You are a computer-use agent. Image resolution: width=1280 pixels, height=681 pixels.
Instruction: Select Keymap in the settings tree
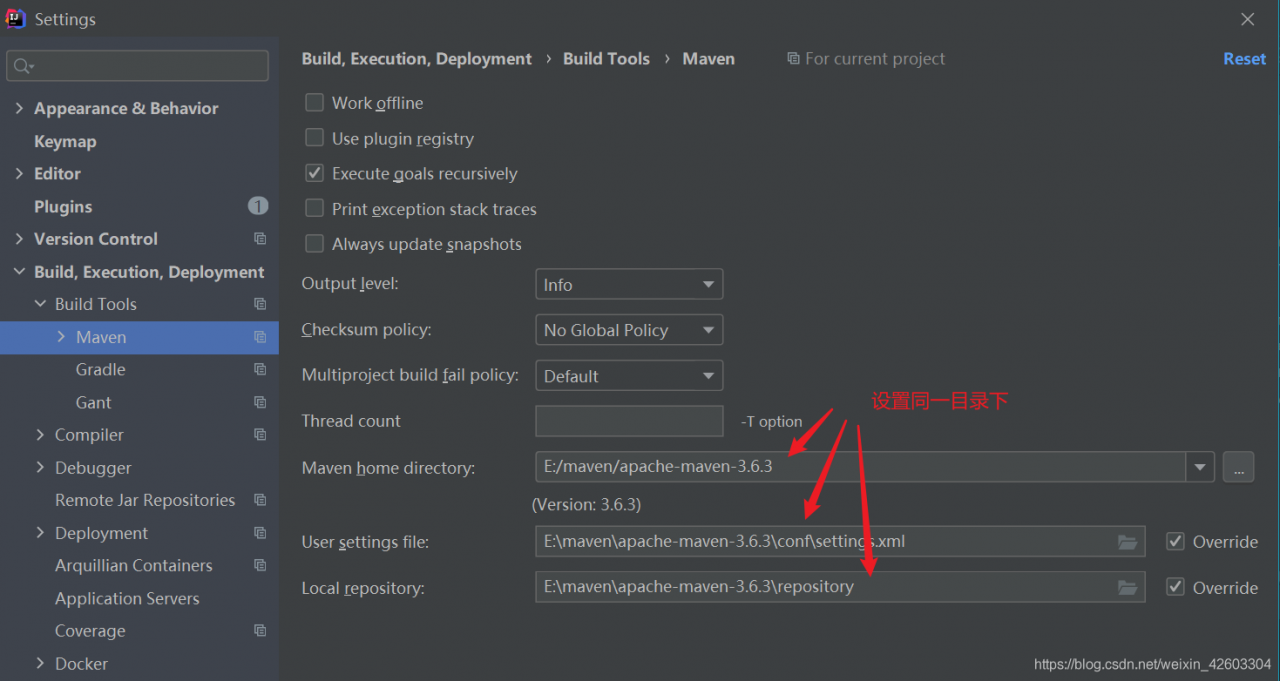point(65,141)
